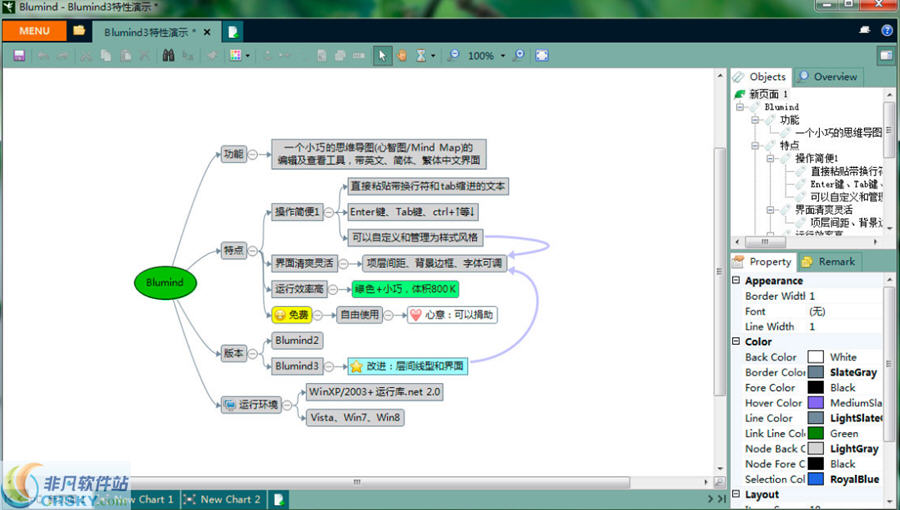Click the Line Width value field
Image resolution: width=900 pixels, height=510 pixels.
point(845,326)
